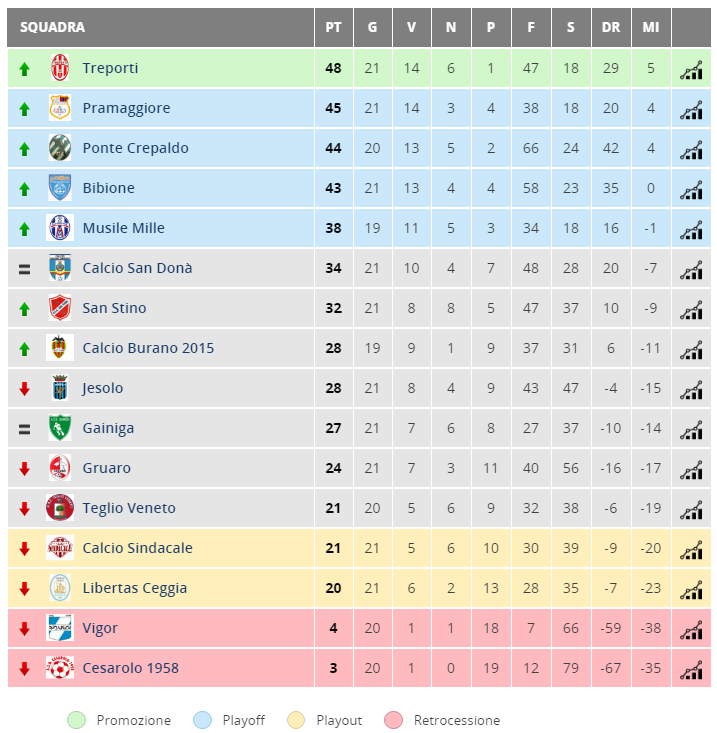The image size is (717, 733).
Task: Sort by the MI column header
Action: pos(651,27)
